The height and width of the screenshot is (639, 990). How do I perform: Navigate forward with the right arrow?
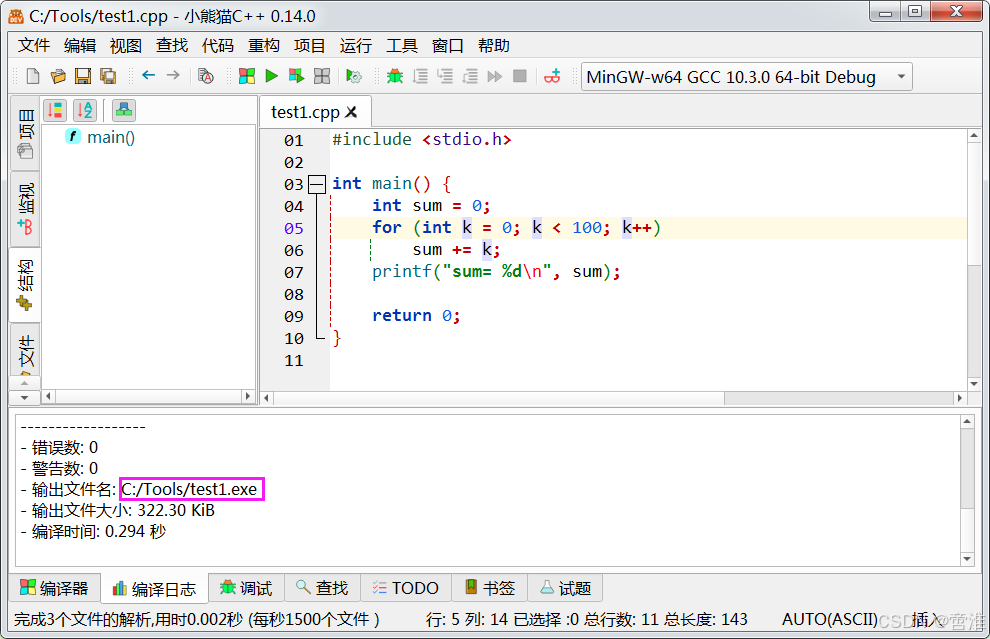173,76
